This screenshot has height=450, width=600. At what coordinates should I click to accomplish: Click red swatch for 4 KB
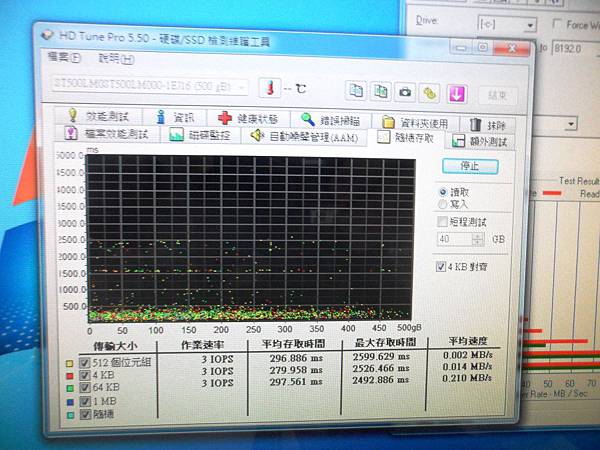(70, 376)
